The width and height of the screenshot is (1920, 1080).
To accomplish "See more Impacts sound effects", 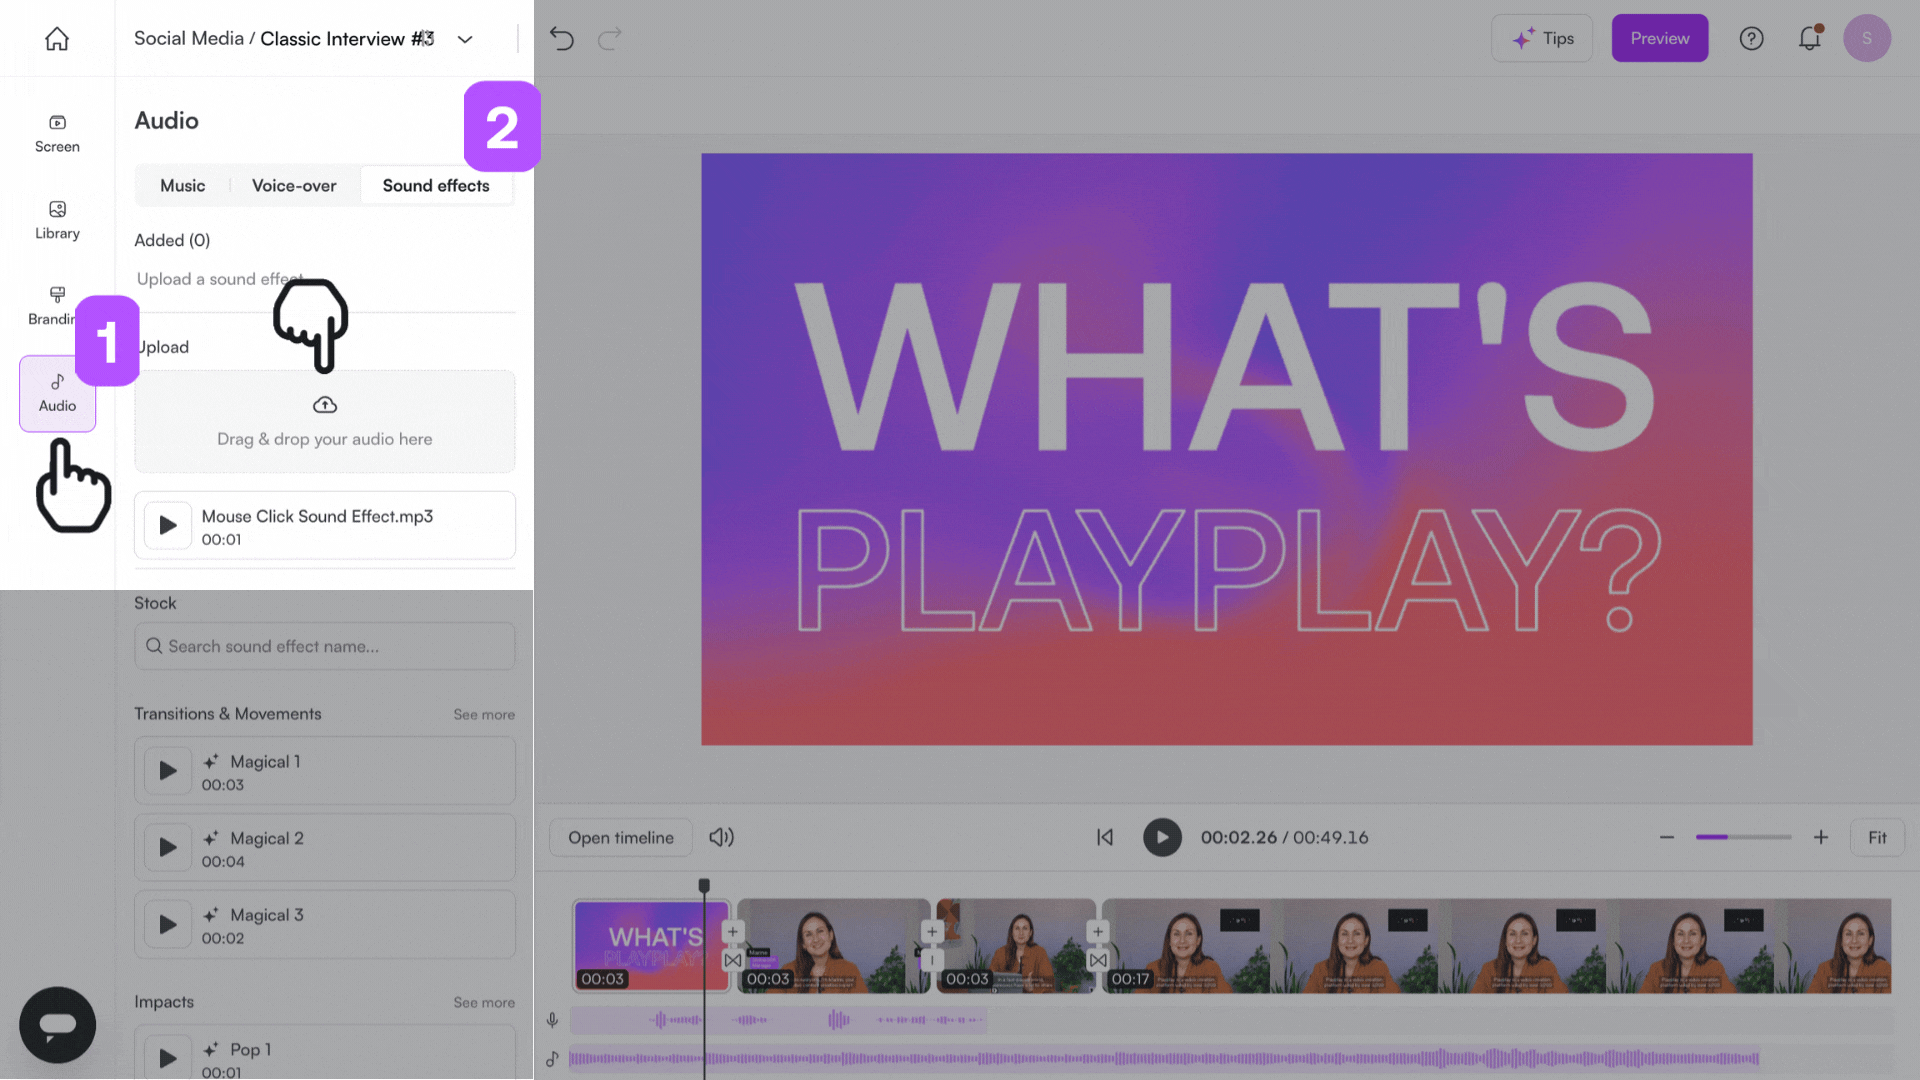I will (x=484, y=1002).
